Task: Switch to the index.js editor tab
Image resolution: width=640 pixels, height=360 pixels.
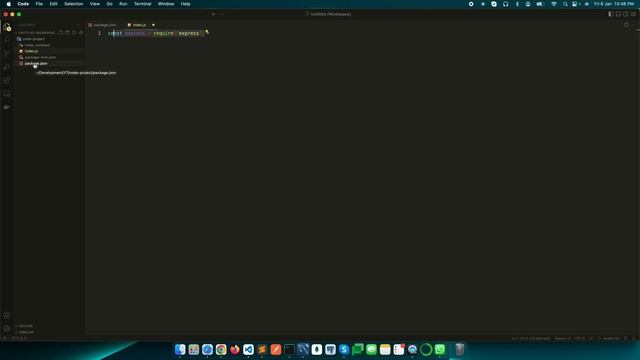Action: (139, 25)
